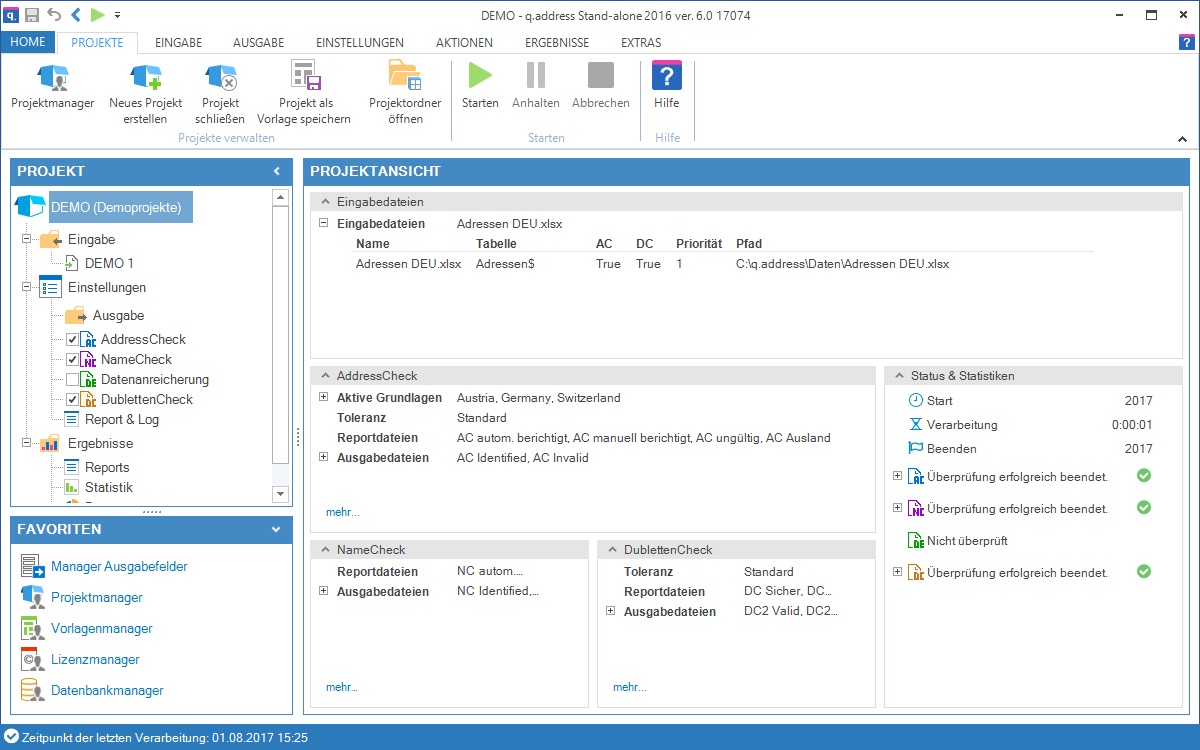This screenshot has width=1200, height=750.
Task: Start processing with green Starten button
Action: pyautogui.click(x=481, y=76)
